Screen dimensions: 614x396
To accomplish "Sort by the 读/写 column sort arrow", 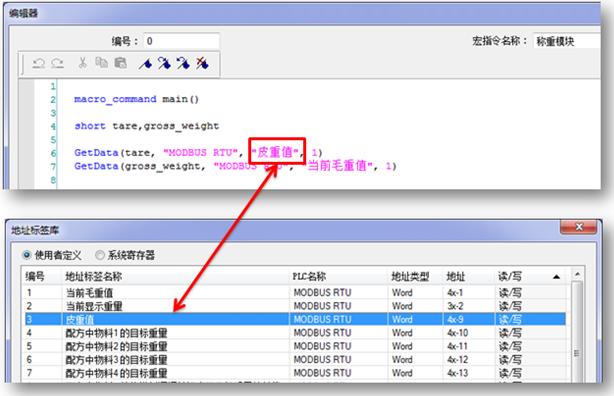I will pos(556,277).
